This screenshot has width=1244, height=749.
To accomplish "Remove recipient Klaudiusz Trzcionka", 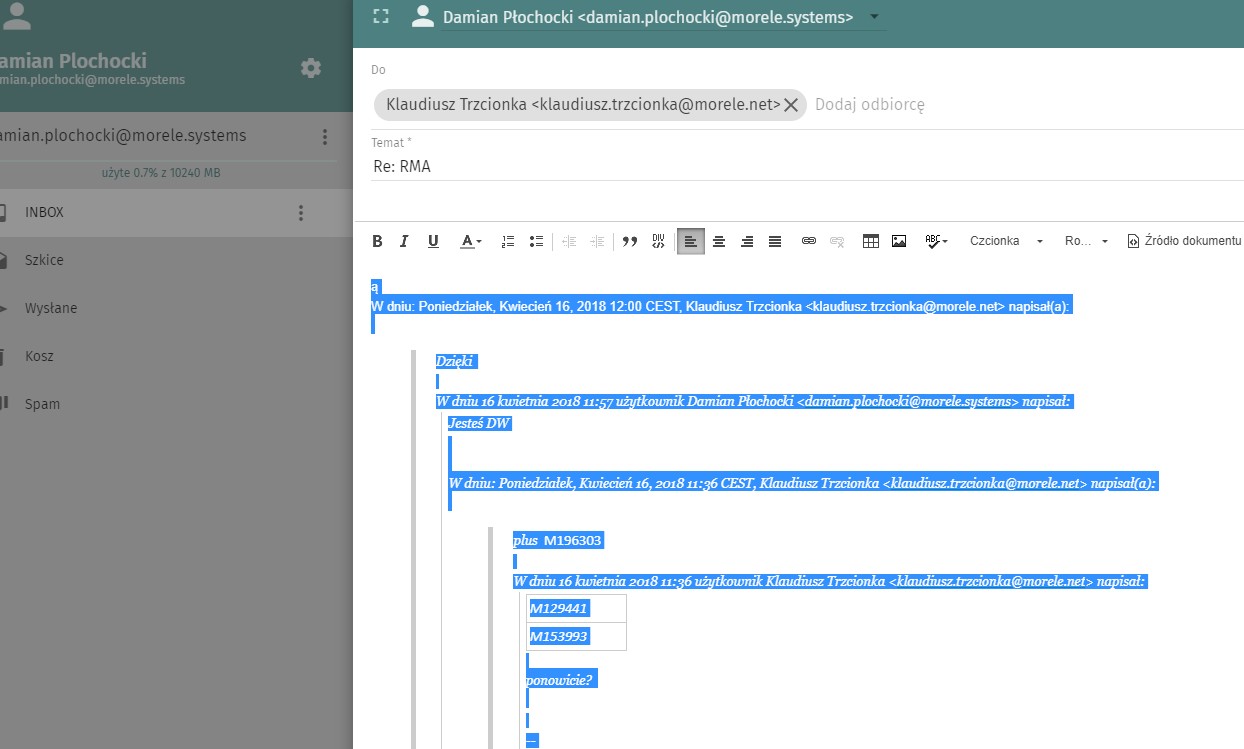I will click(x=790, y=105).
